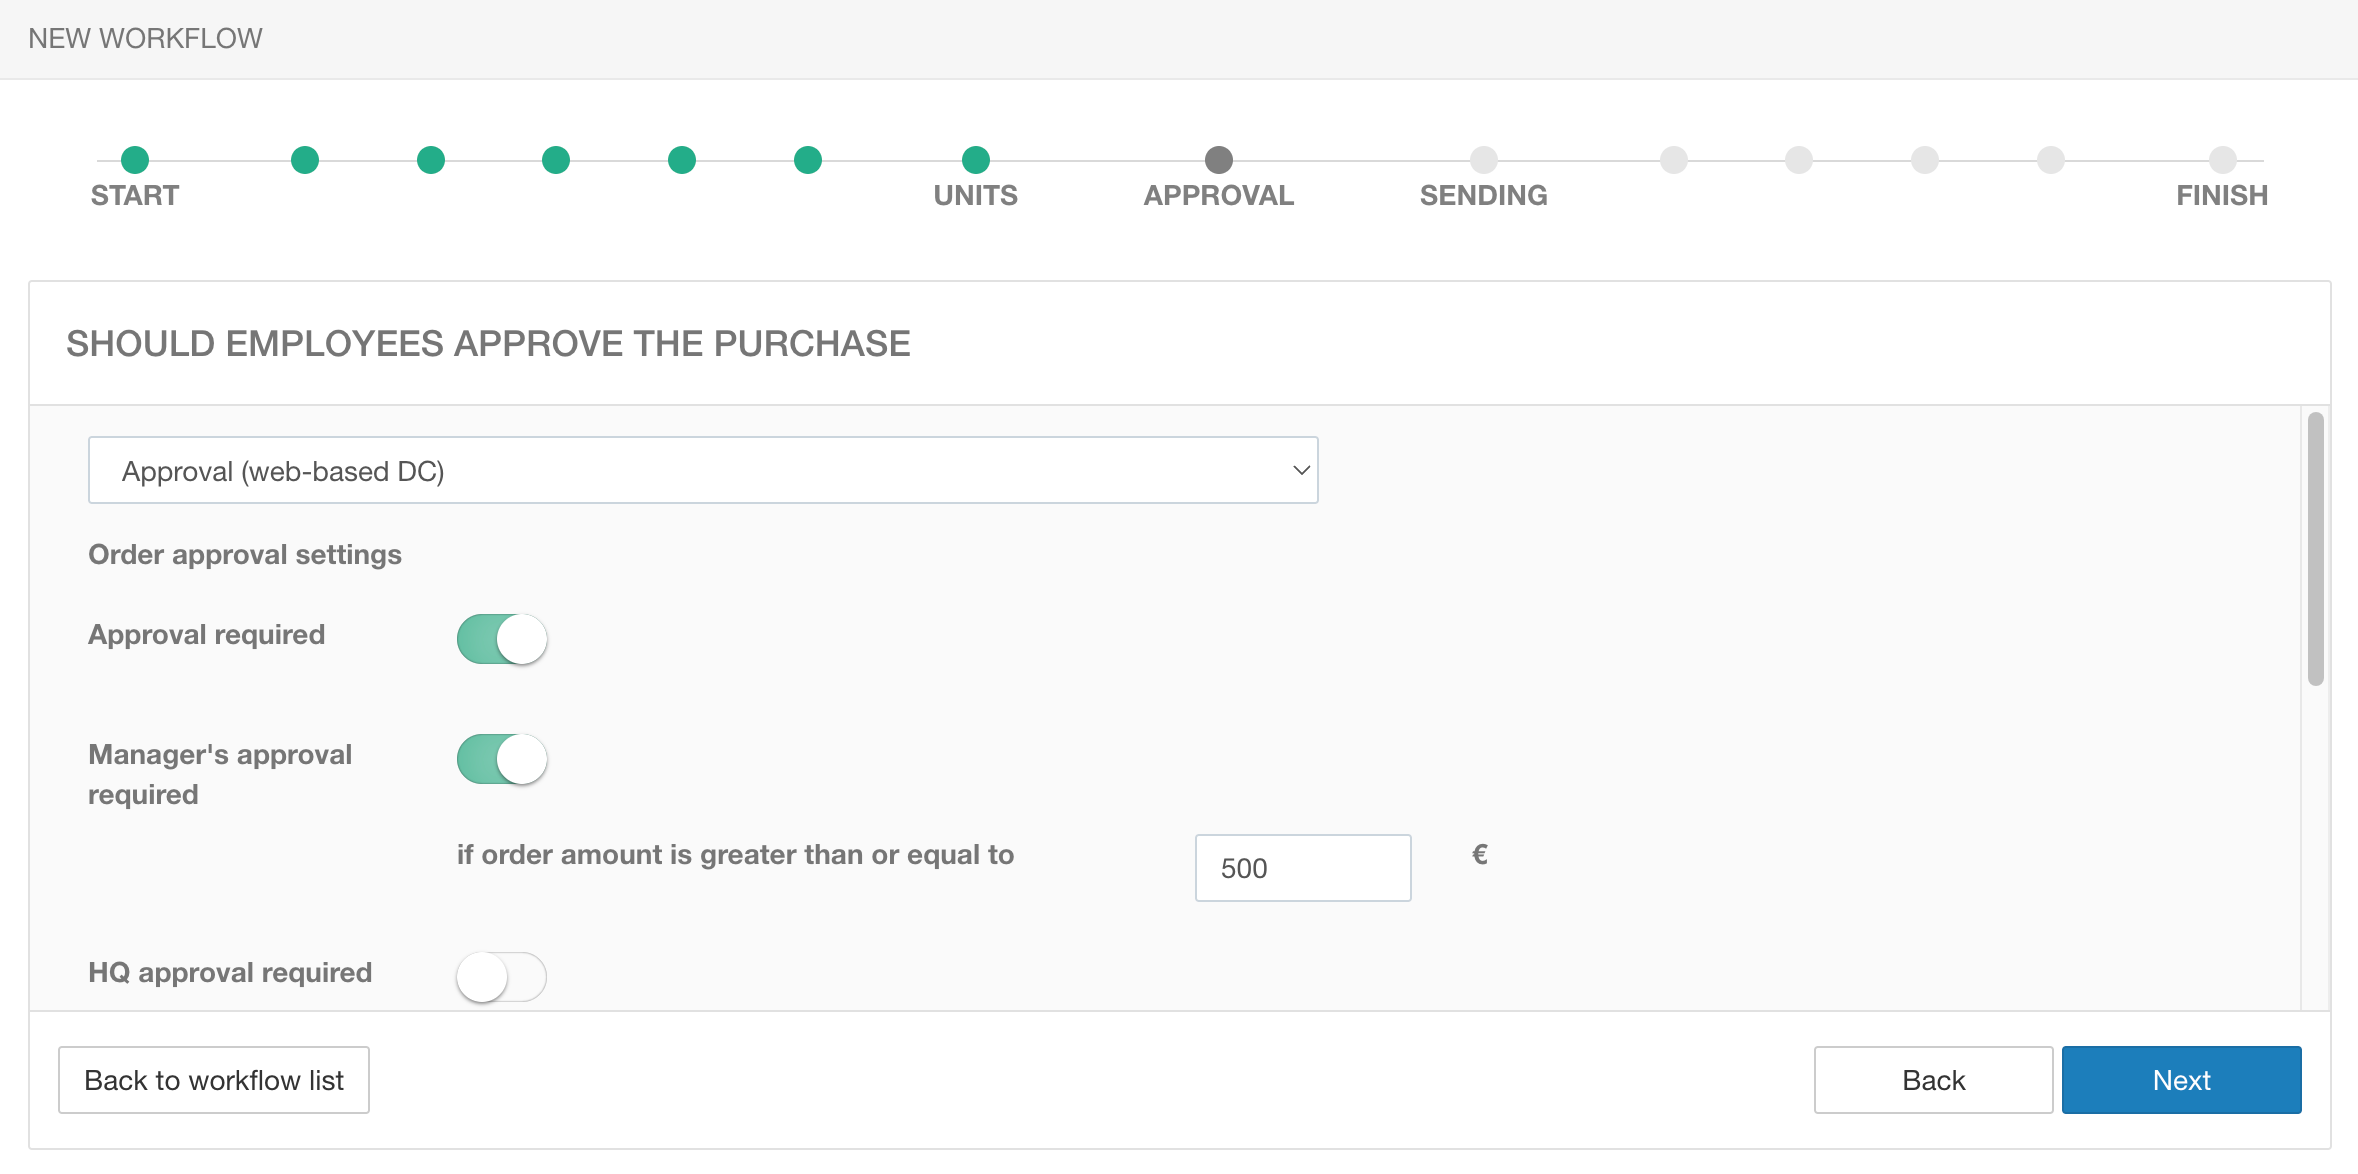Click the UNITS step label

pyautogui.click(x=975, y=196)
